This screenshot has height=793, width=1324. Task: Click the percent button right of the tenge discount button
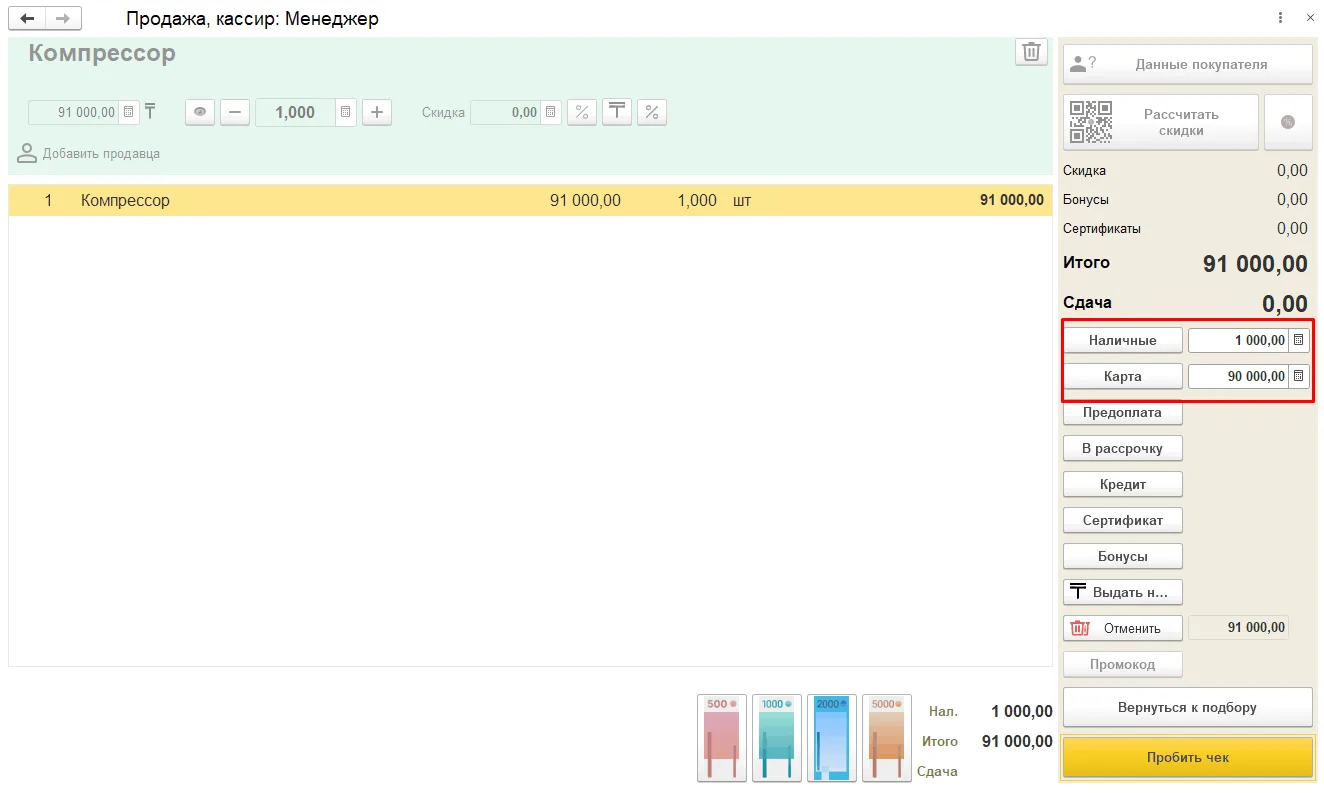click(652, 112)
